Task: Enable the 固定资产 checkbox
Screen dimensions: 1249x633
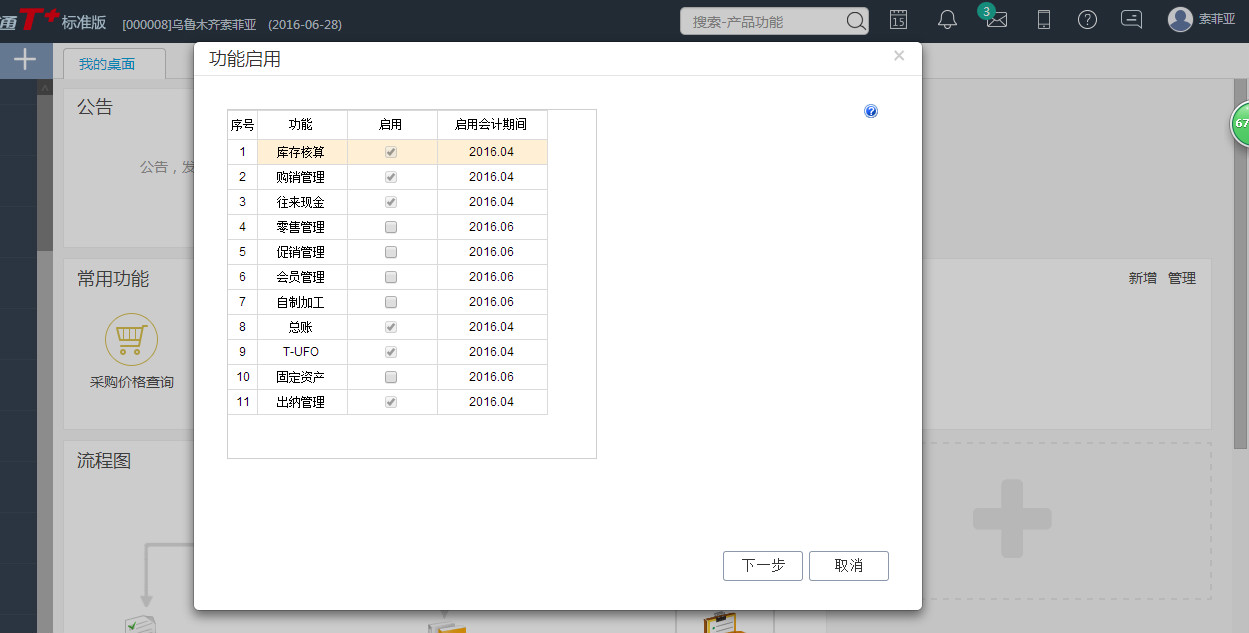Action: click(391, 377)
